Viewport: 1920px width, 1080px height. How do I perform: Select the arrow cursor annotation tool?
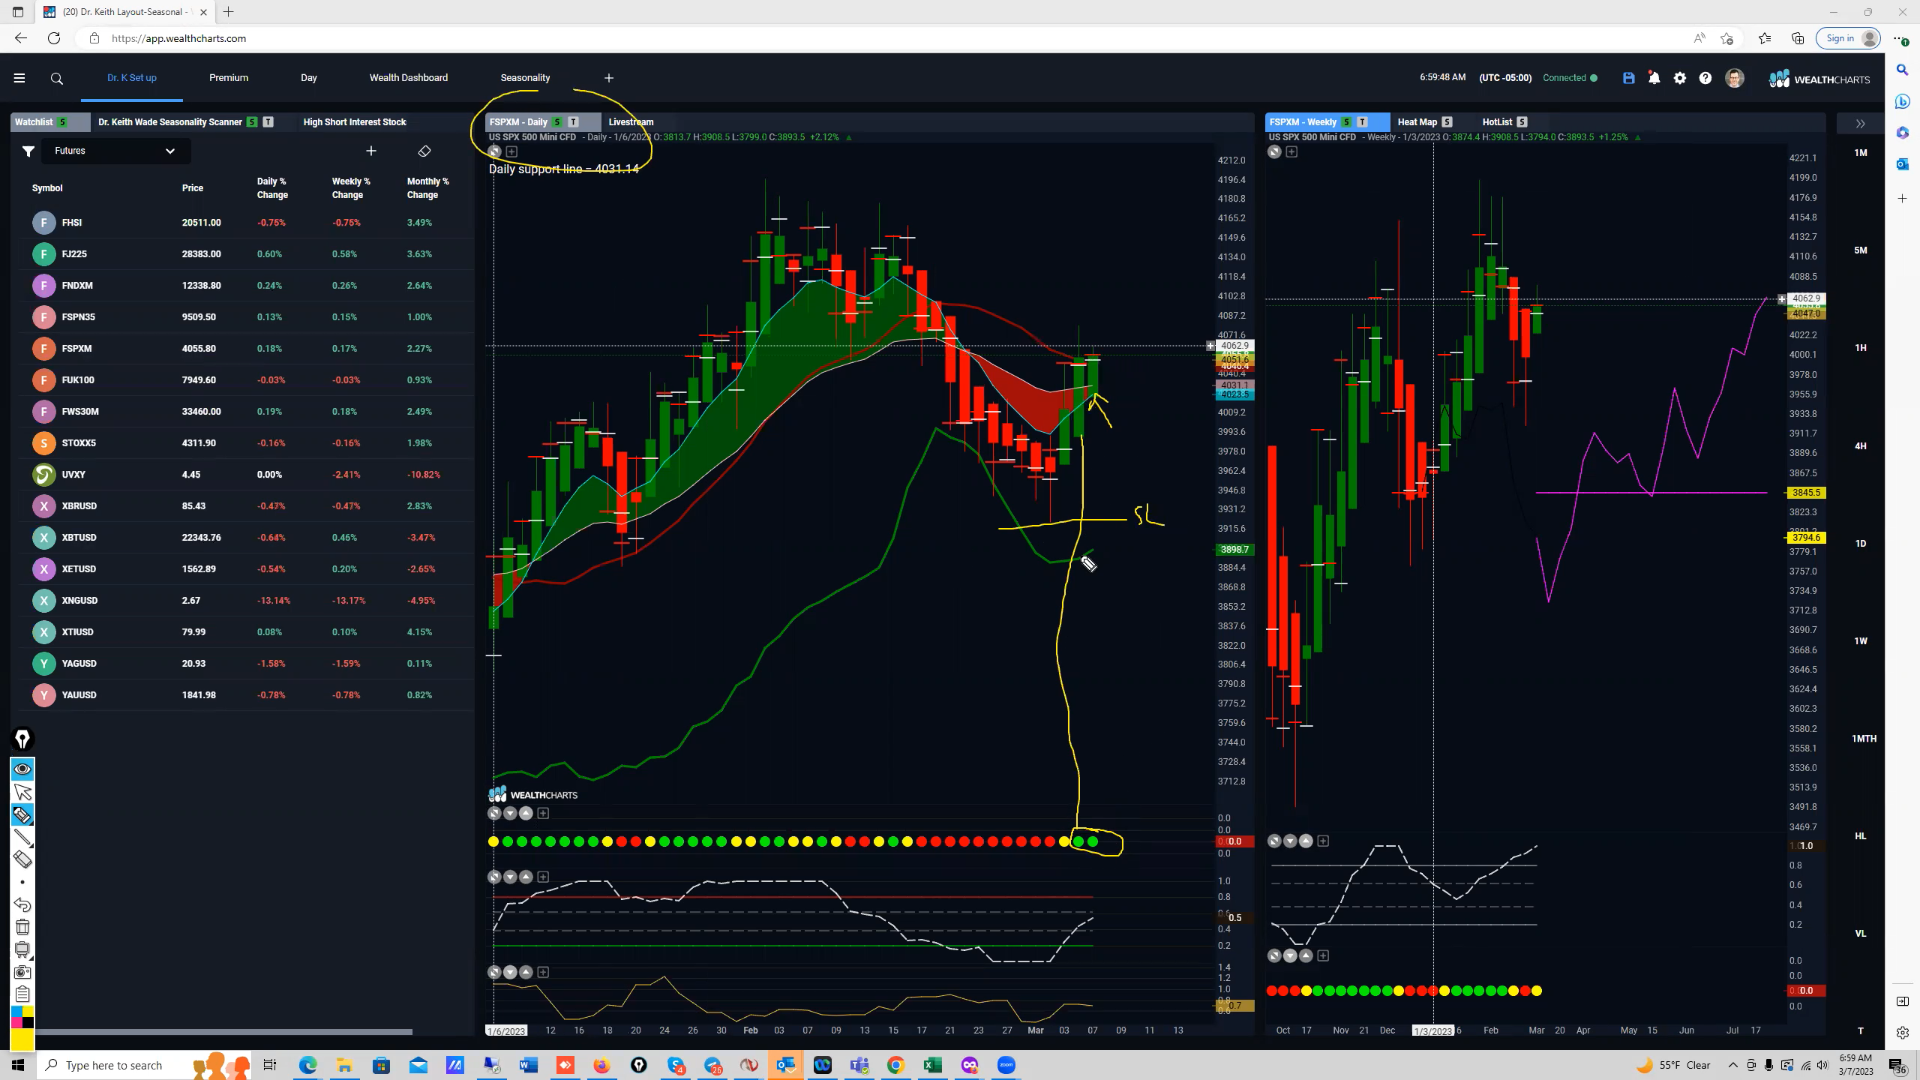22,792
